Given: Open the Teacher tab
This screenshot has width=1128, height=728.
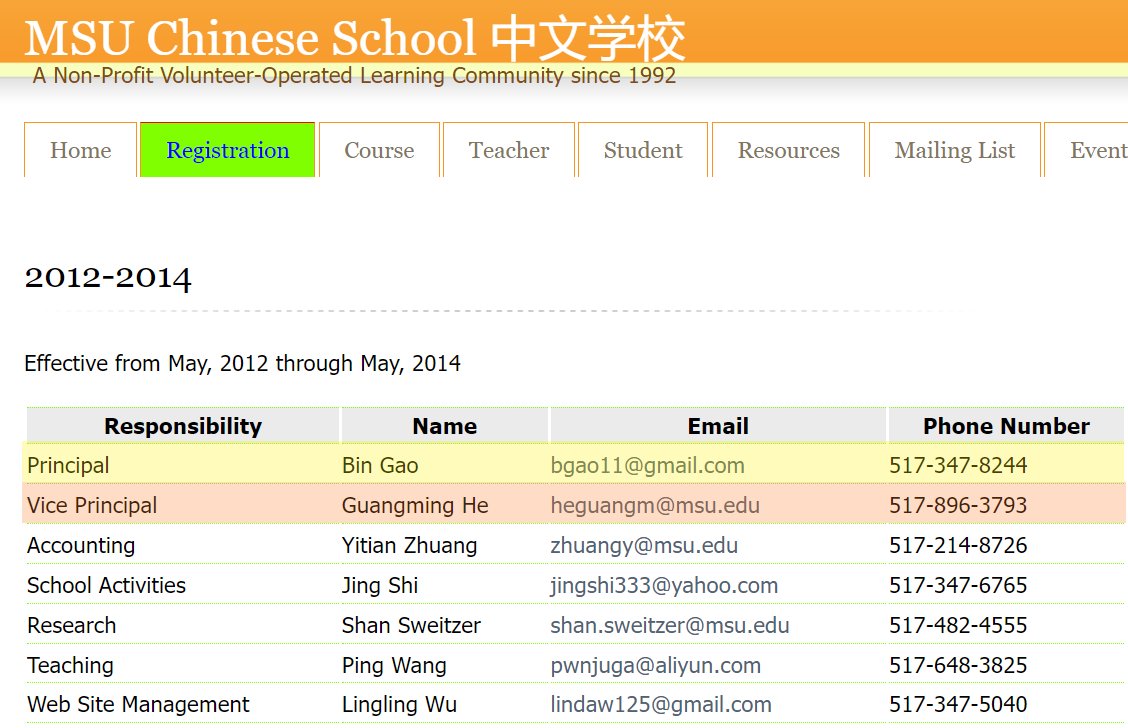Looking at the screenshot, I should click(509, 150).
